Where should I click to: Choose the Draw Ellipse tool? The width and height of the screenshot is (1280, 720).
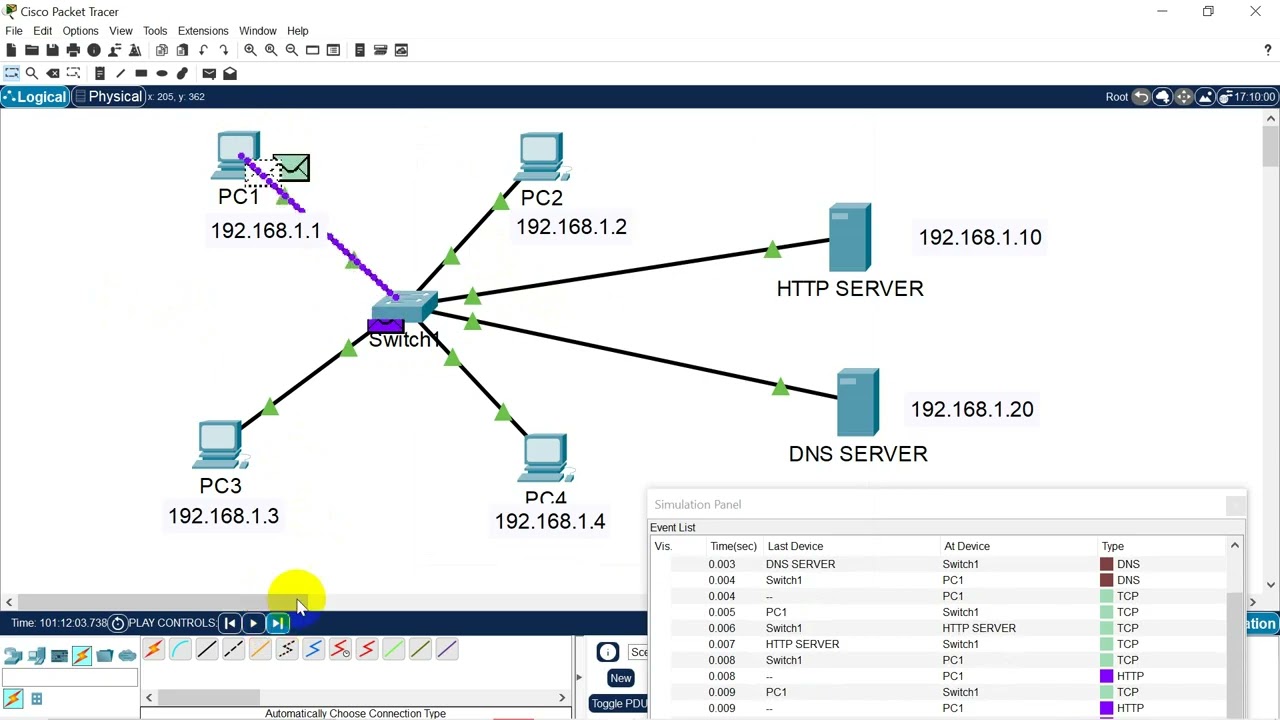[x=161, y=73]
